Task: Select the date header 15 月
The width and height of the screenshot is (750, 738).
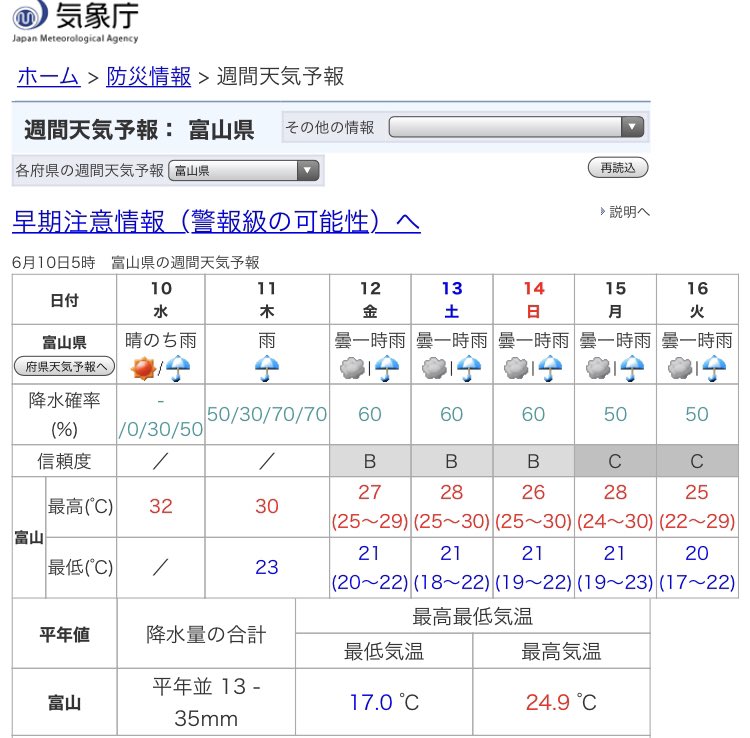Action: tap(615, 299)
